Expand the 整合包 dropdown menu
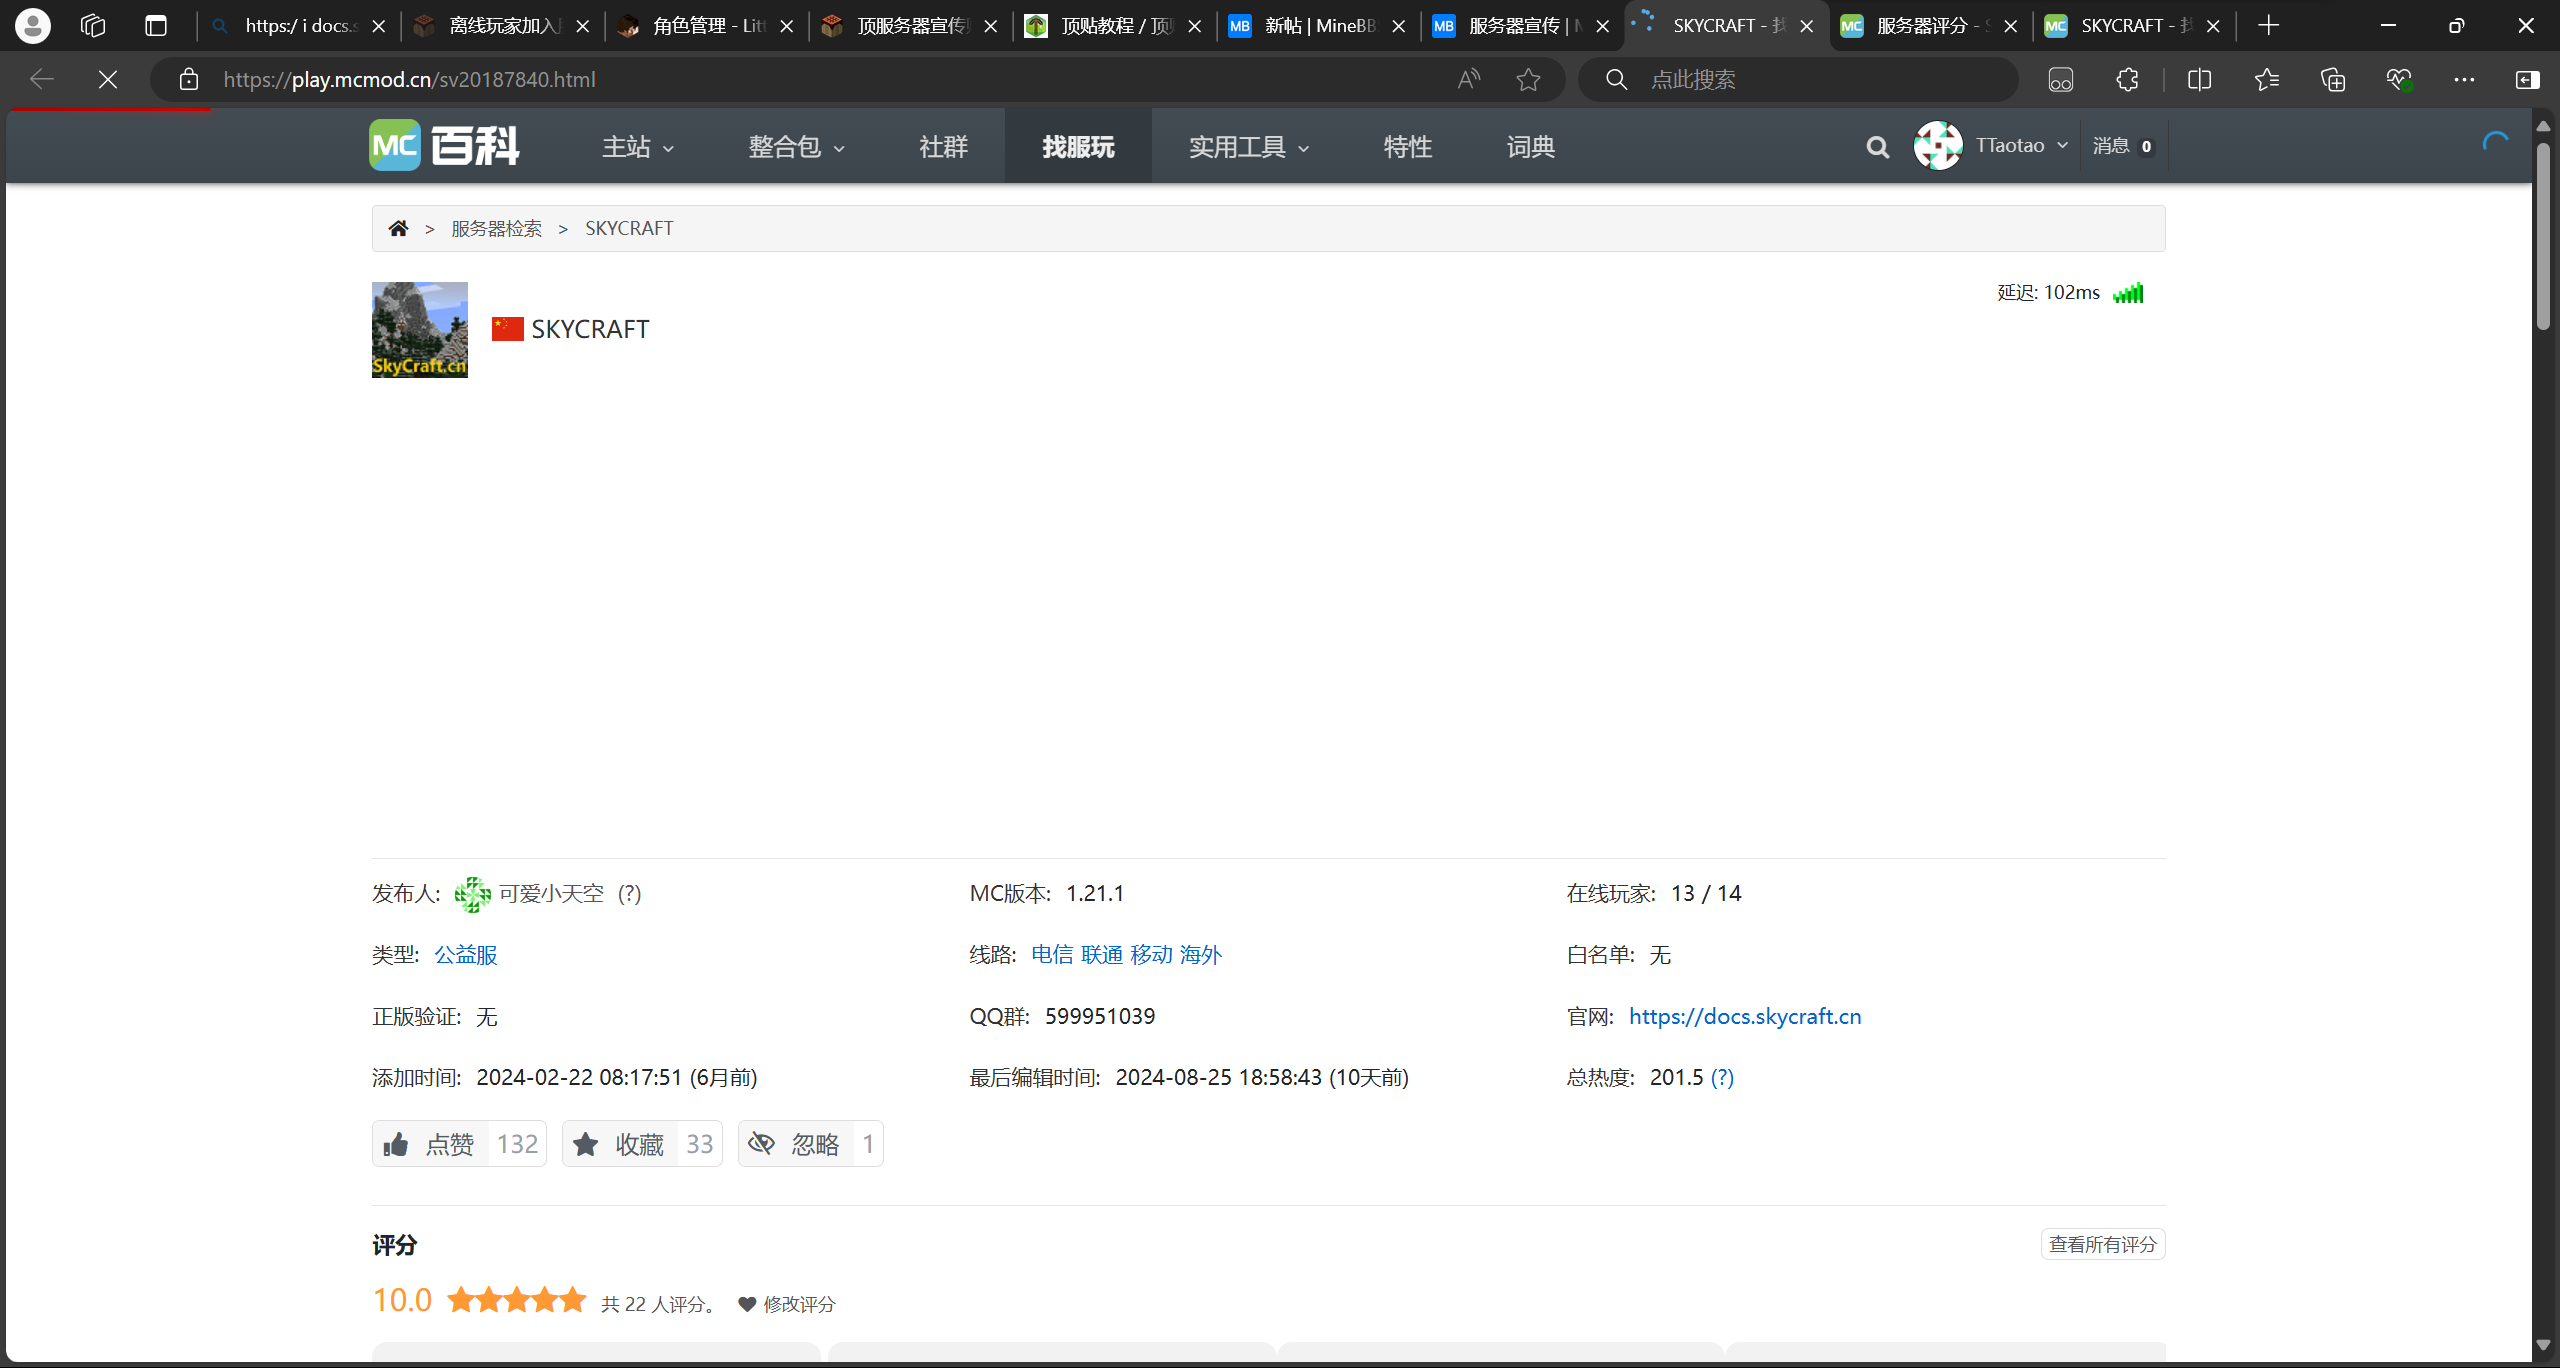Viewport: 2560px width, 1368px height. (797, 147)
